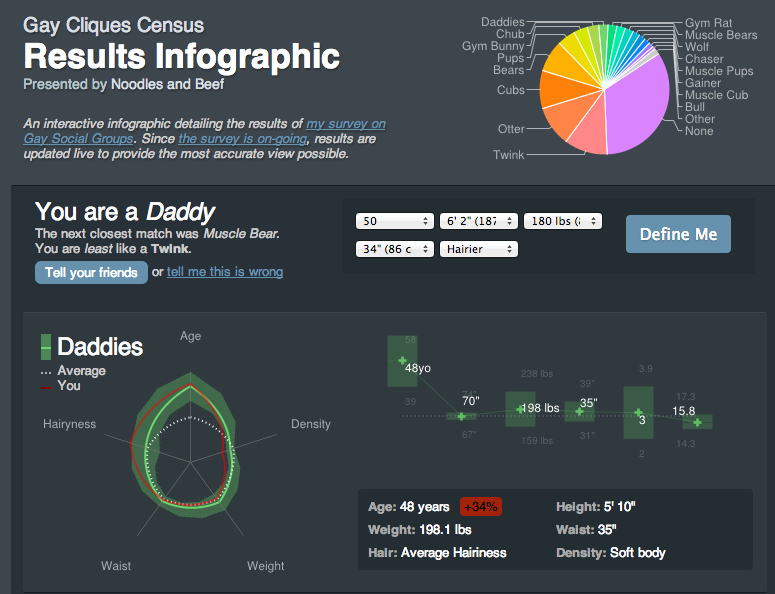Expand the weight dropdown showing 180 lbs
This screenshot has width=775, height=594.
tap(563, 221)
